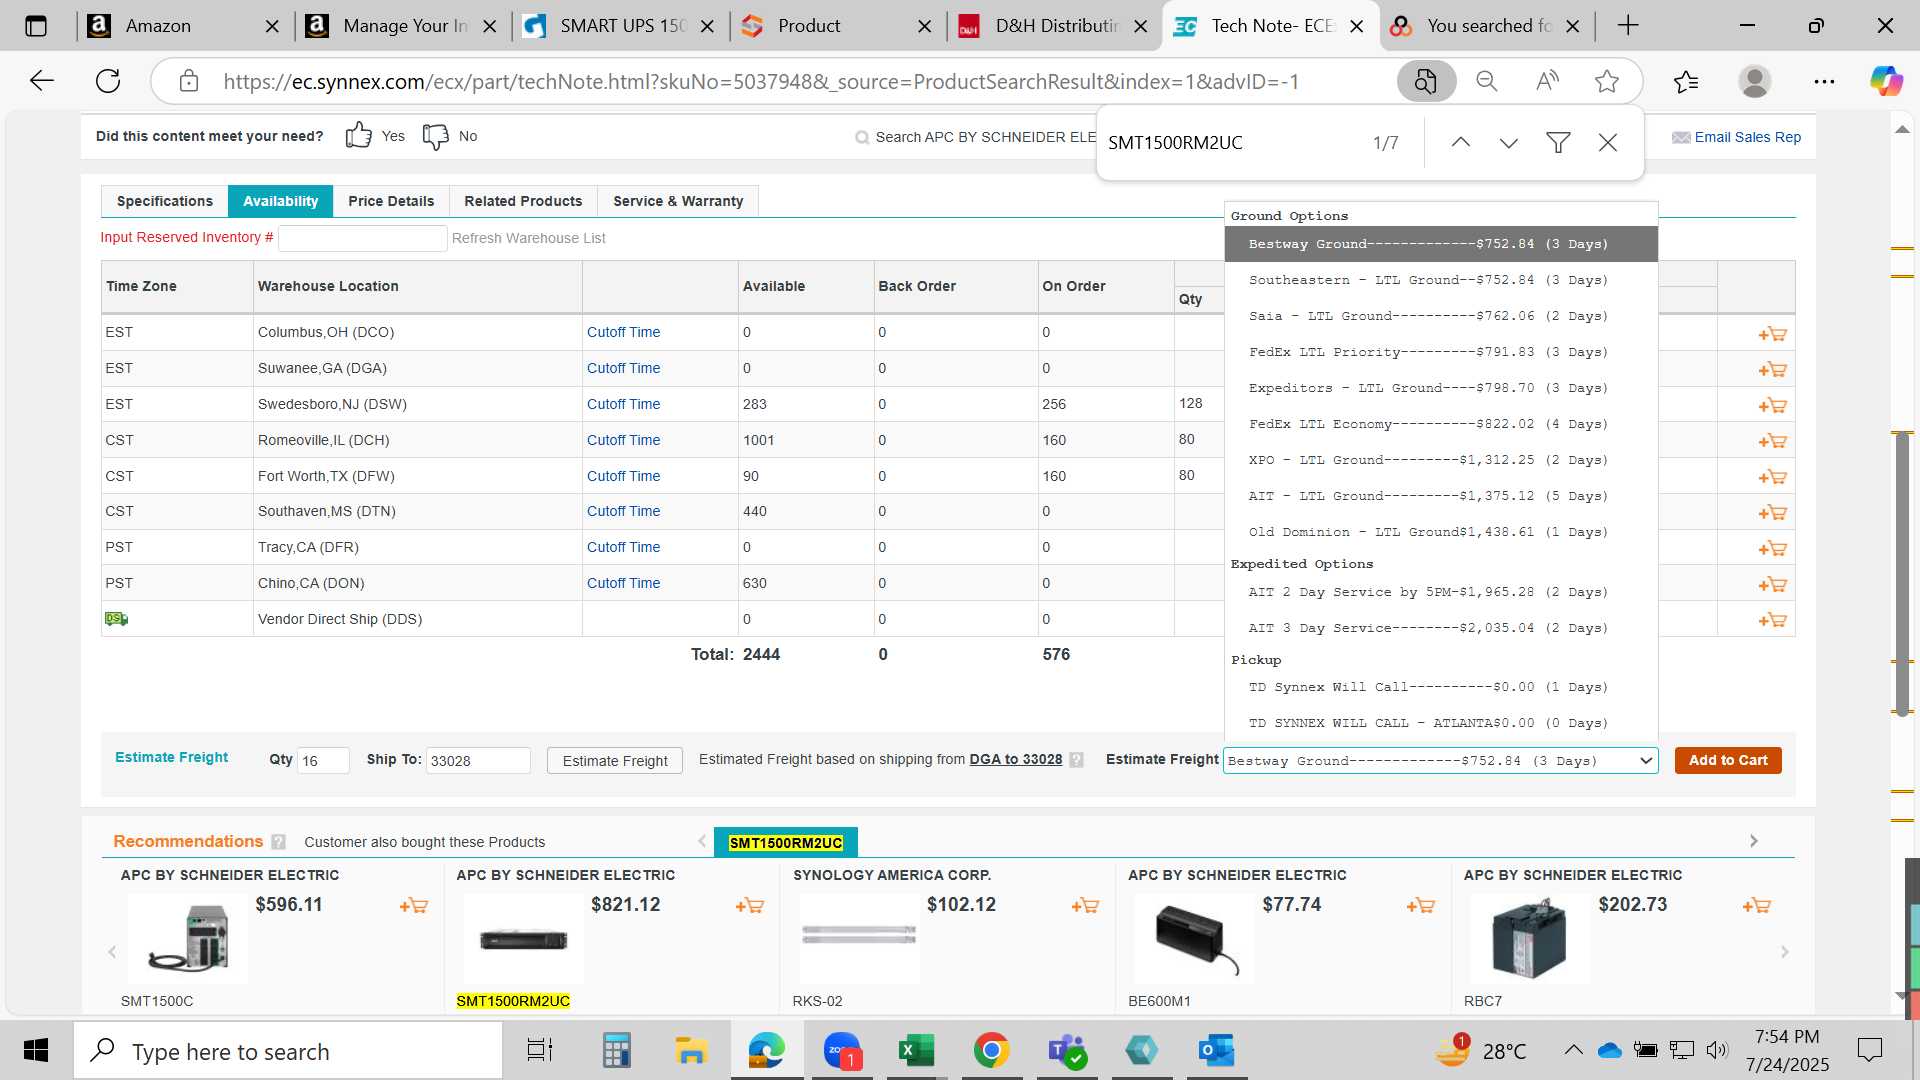The width and height of the screenshot is (1920, 1080).
Task: Click Refresh Warehouse List link
Action: point(528,238)
